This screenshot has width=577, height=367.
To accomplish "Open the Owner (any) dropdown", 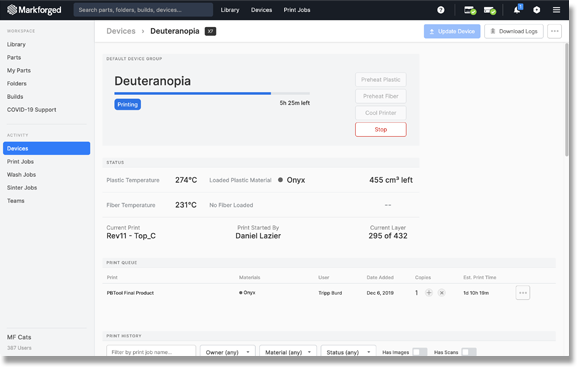I will [227, 352].
